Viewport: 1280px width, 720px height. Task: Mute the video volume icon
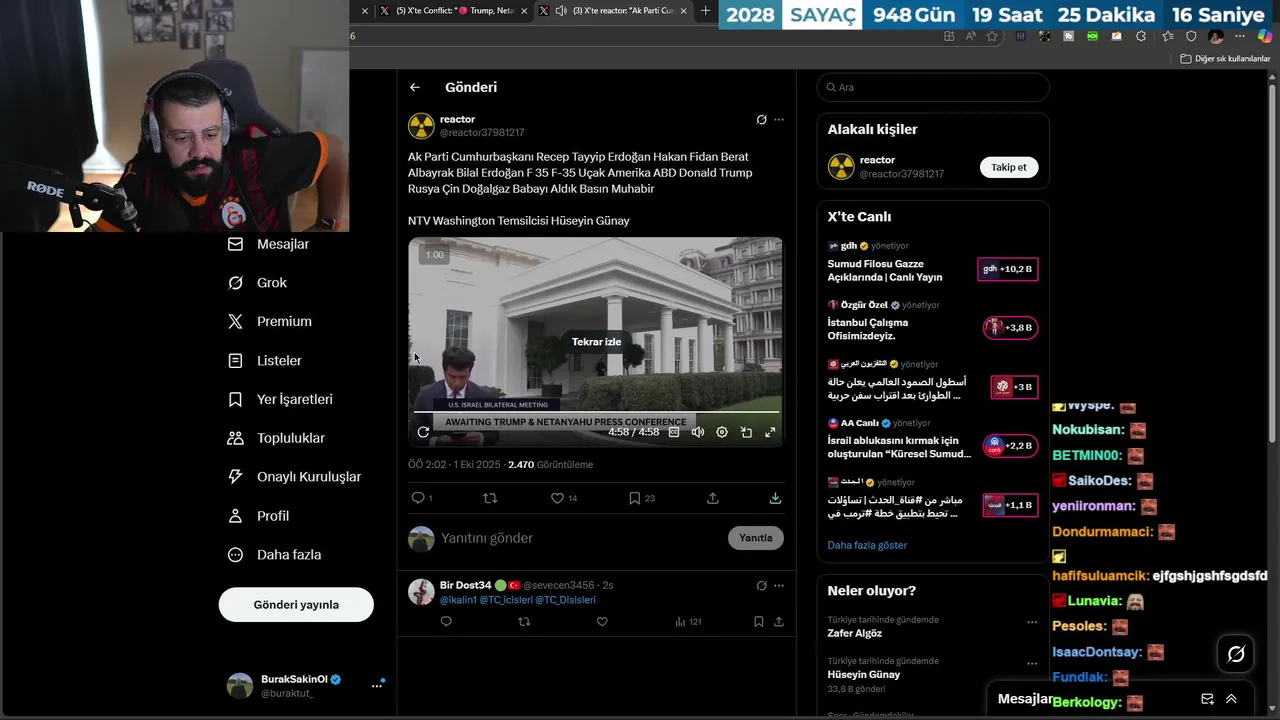[x=698, y=432]
